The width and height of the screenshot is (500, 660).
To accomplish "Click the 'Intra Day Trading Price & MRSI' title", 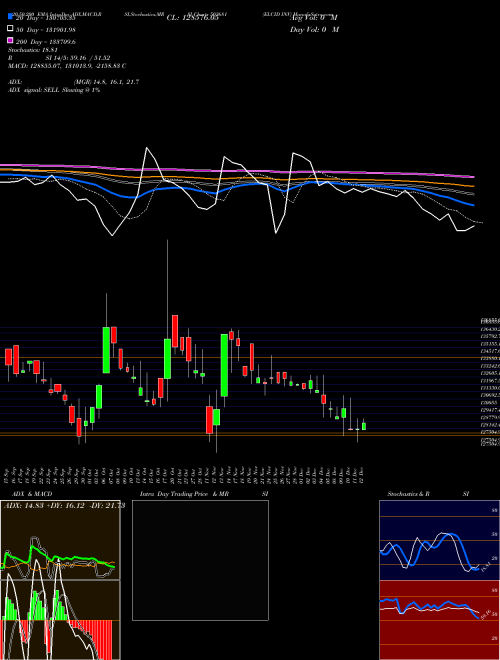I will tap(204, 494).
